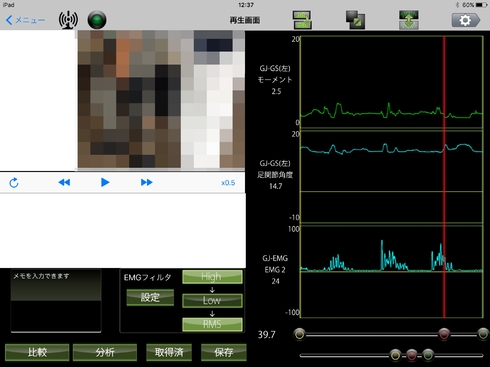Tap the 取得済 button

point(169,352)
